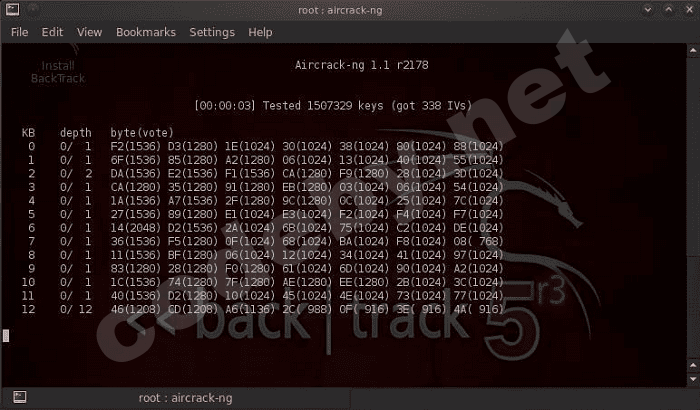
Task: Click scrollbar up arrow at top
Action: [693, 50]
